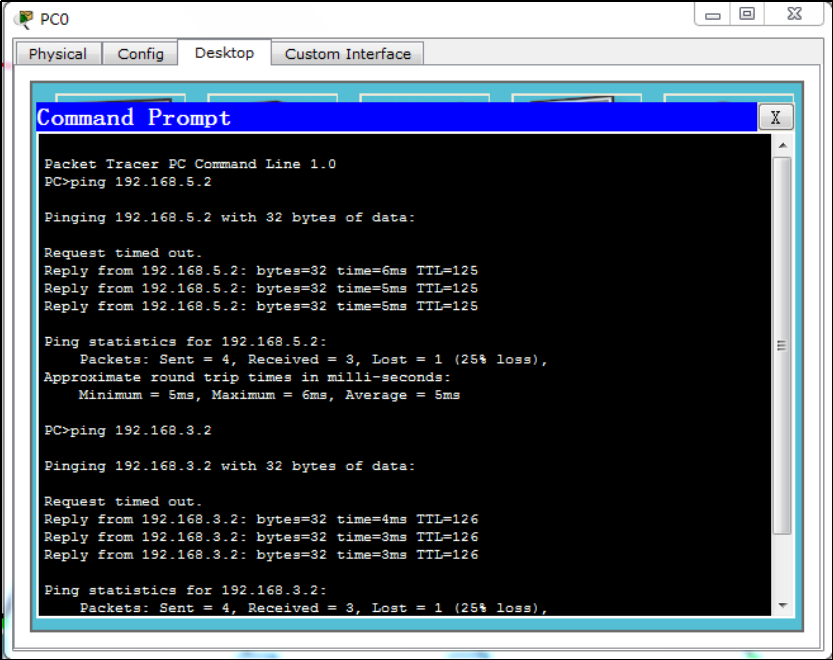Close the PC0 window

coord(794,14)
